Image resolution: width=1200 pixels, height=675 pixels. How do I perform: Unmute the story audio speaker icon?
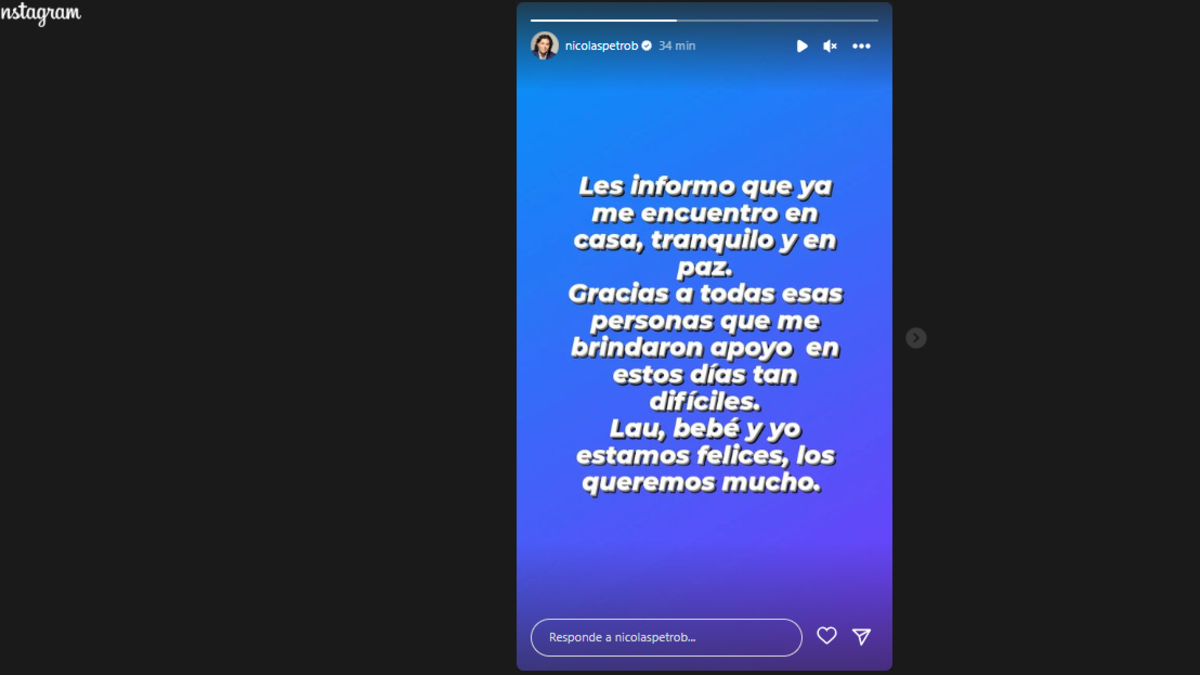click(830, 46)
